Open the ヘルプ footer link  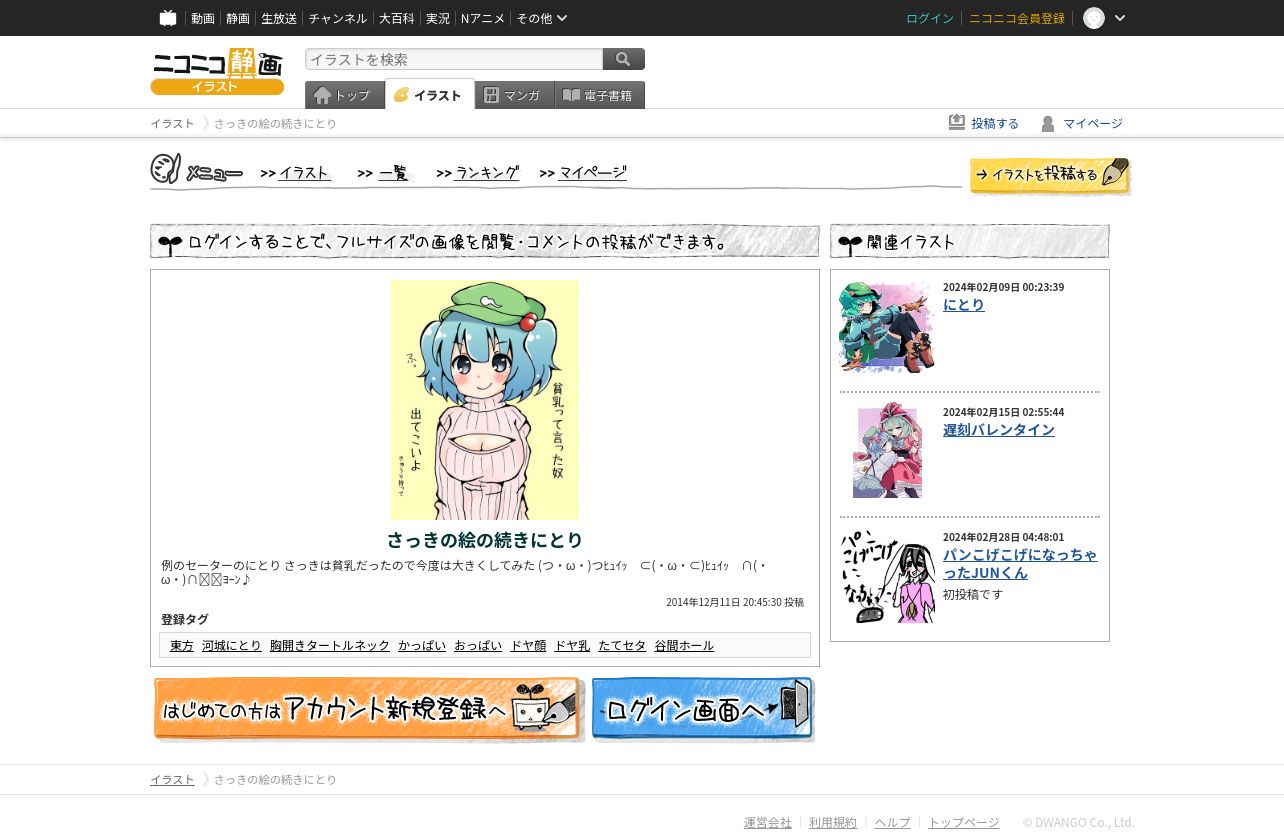[x=892, y=822]
